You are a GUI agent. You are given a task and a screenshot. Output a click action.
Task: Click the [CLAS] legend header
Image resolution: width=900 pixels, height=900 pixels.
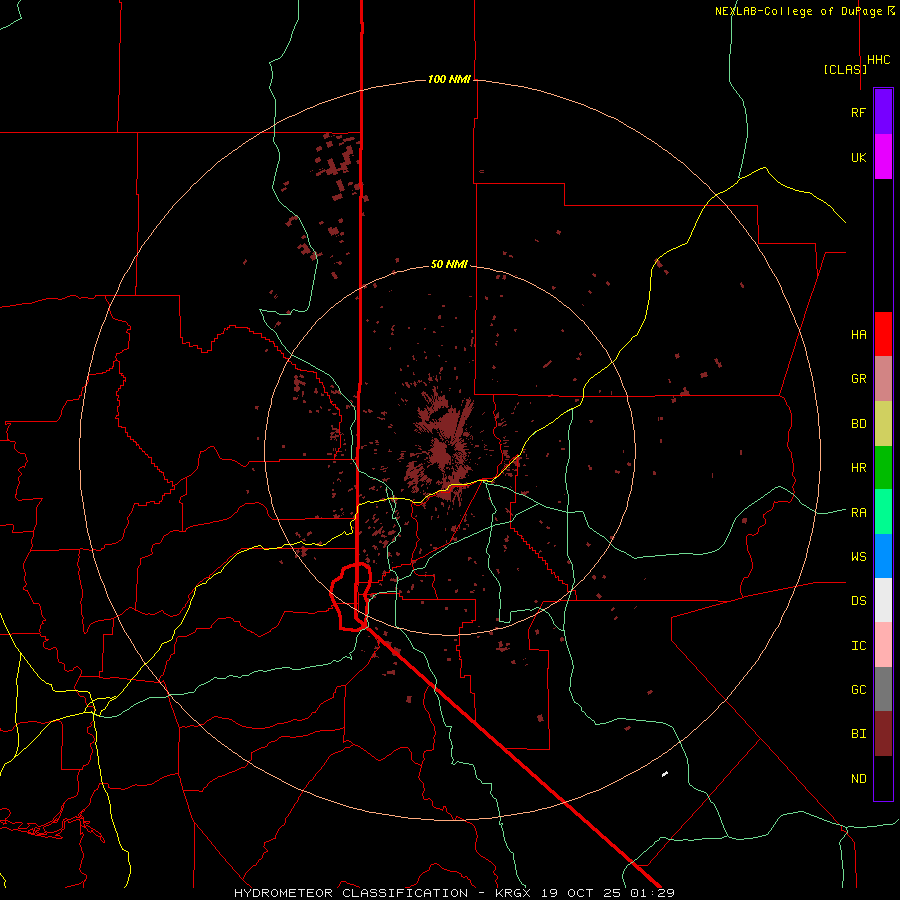coord(845,69)
